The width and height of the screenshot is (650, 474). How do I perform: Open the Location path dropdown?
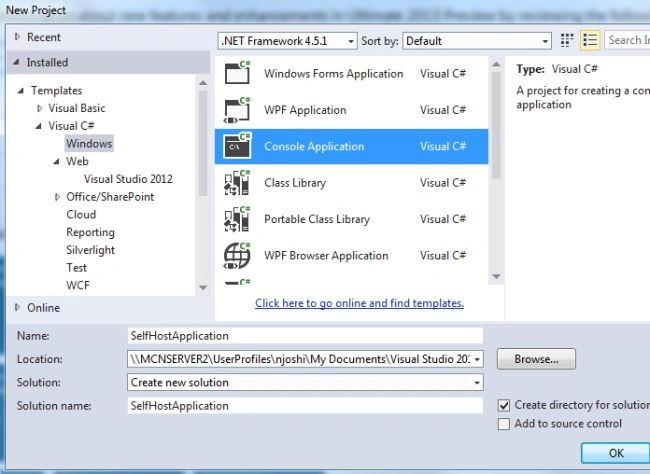tap(477, 359)
